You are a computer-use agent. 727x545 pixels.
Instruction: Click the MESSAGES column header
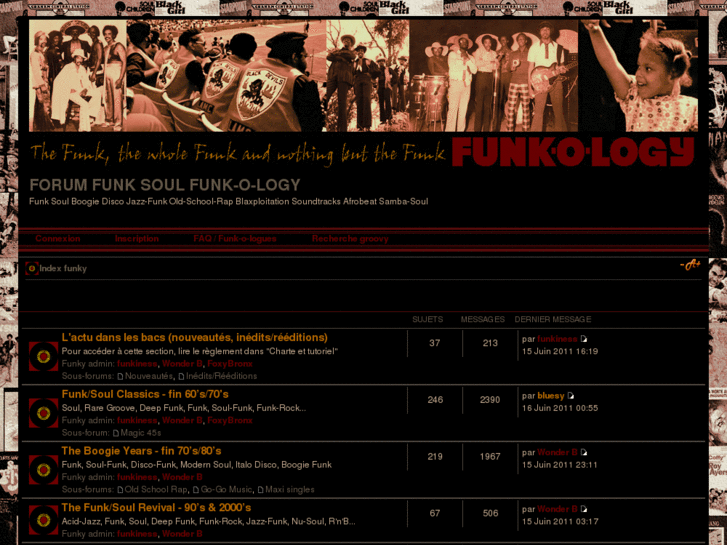483,320
